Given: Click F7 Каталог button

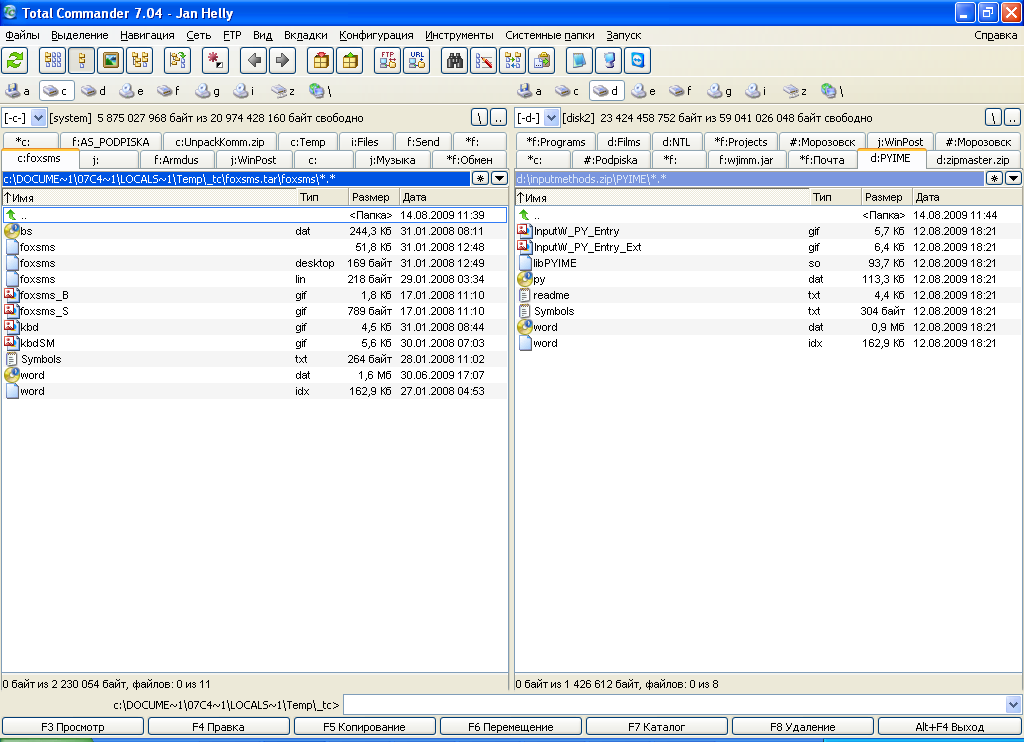Looking at the screenshot, I should pos(656,726).
